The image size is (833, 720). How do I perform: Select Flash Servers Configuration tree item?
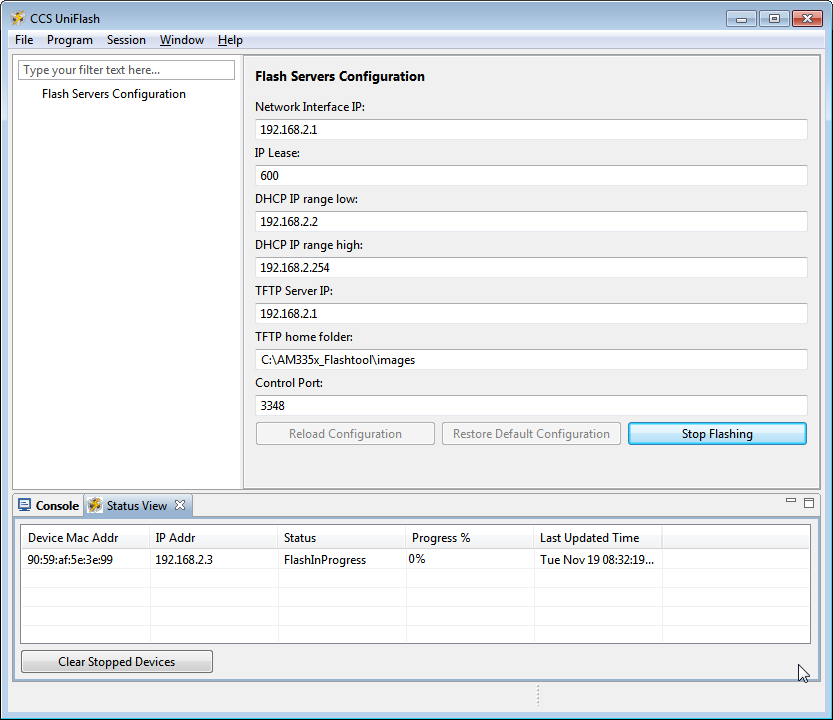113,94
